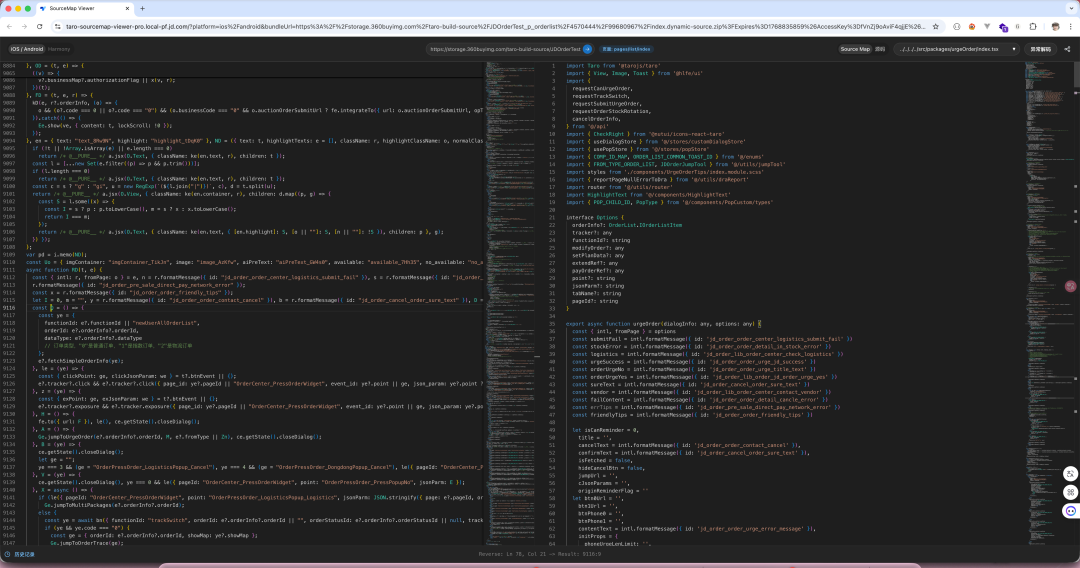Click the left editor minimap
Image resolution: width=1080 pixels, height=568 pixels.
(x=510, y=303)
